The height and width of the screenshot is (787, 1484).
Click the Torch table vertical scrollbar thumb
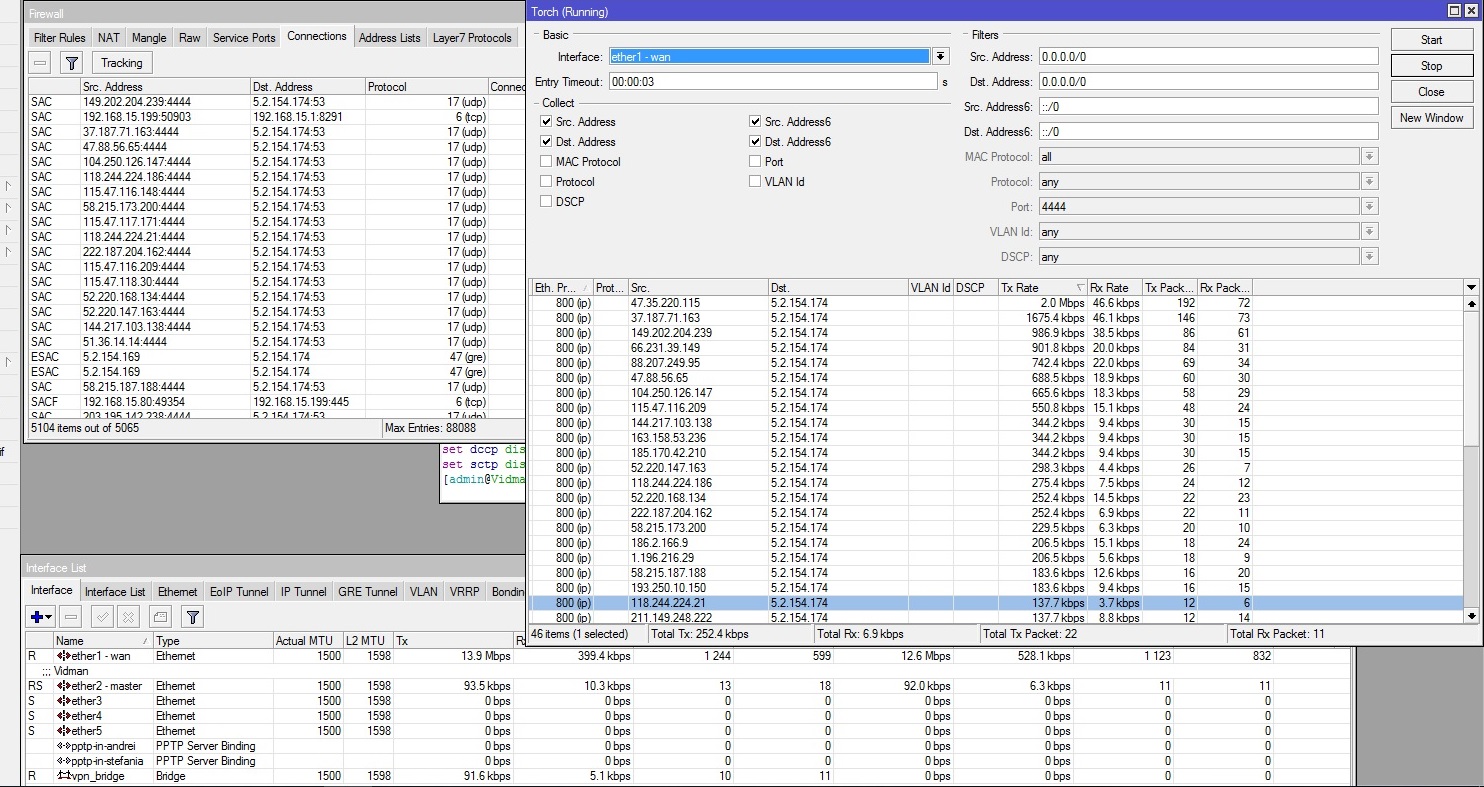point(1471,378)
